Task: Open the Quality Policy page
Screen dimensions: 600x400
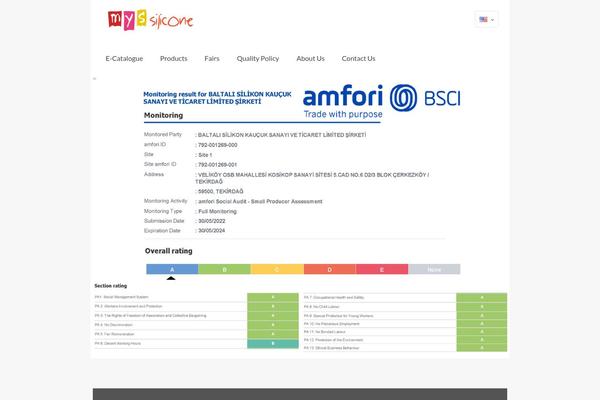Action: tap(258, 58)
